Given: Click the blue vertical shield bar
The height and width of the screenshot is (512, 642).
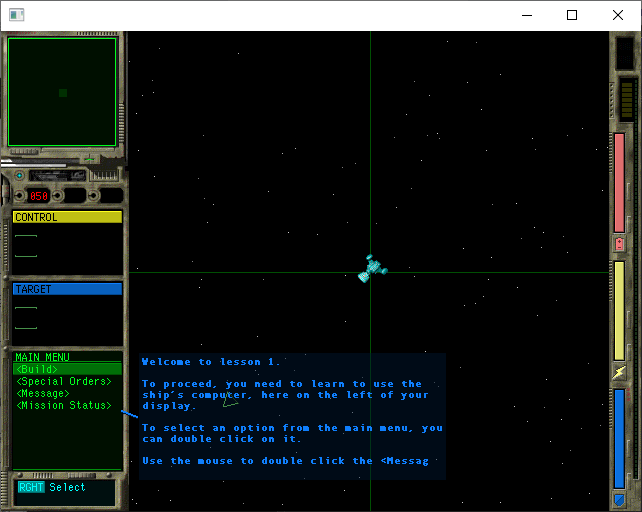Looking at the screenshot, I should tap(619, 439).
